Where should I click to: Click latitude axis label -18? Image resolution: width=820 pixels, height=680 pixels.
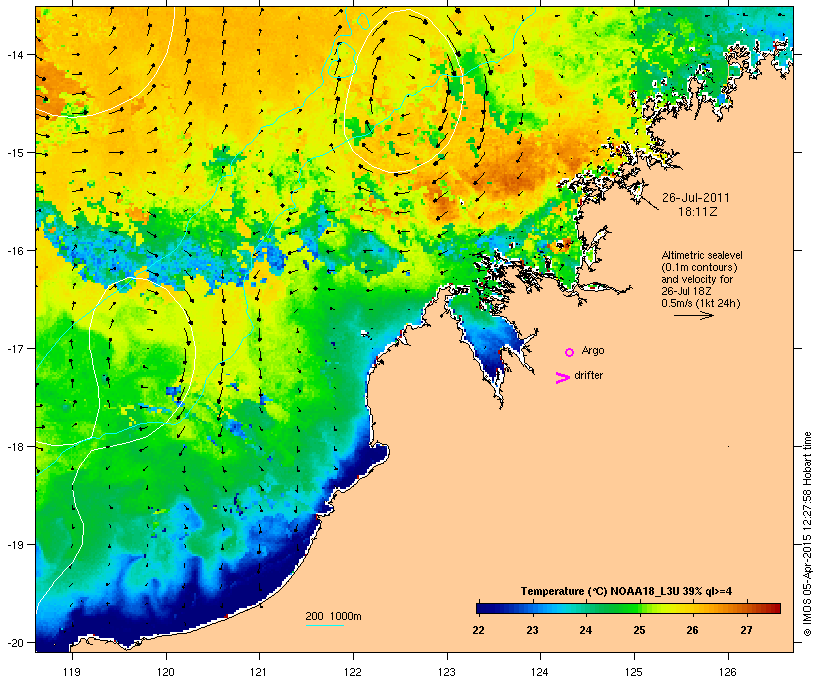(14, 447)
